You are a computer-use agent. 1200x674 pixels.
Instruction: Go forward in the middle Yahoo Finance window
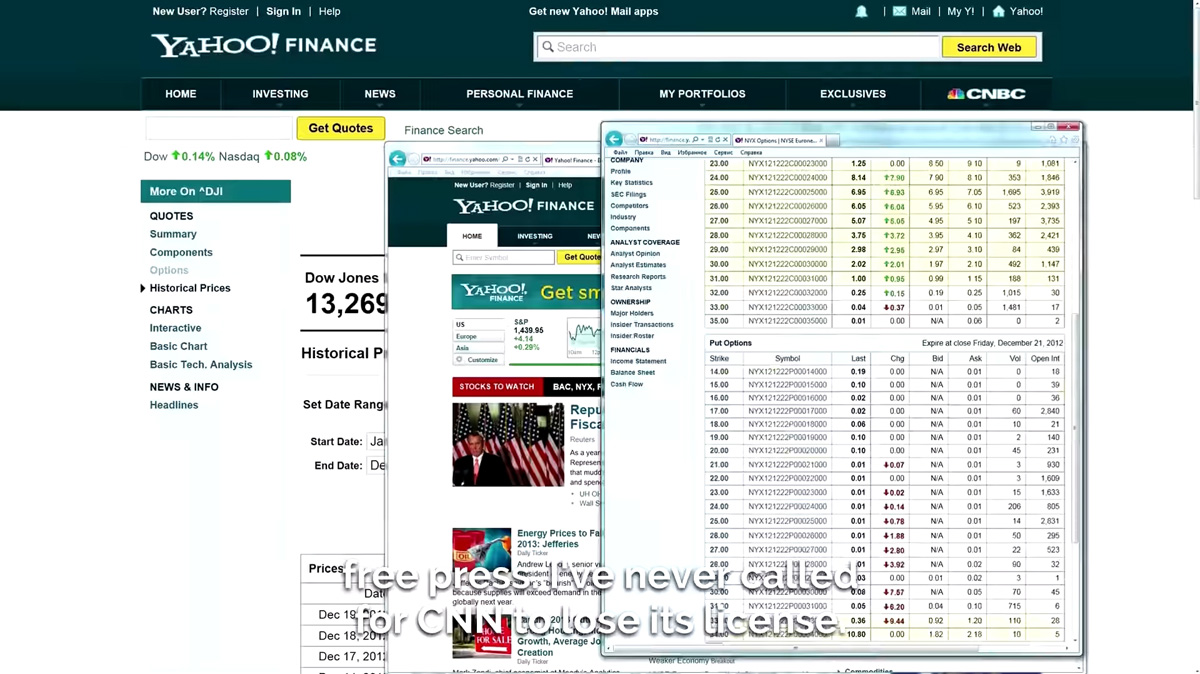click(413, 159)
